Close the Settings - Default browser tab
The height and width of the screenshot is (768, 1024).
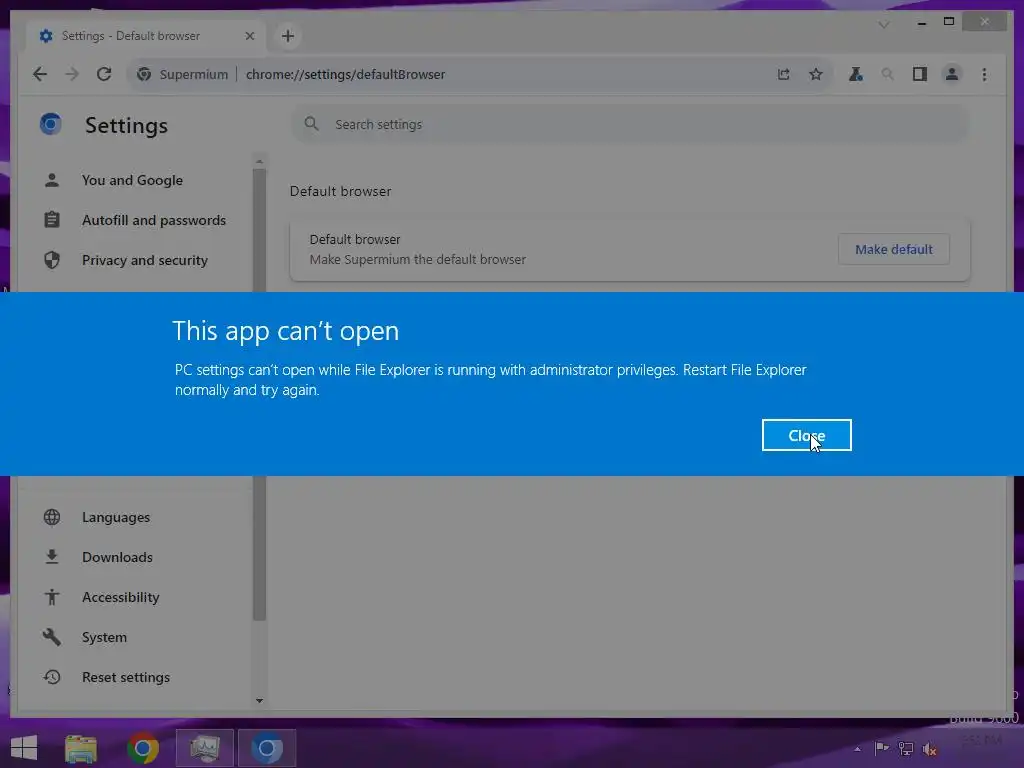[x=249, y=36]
